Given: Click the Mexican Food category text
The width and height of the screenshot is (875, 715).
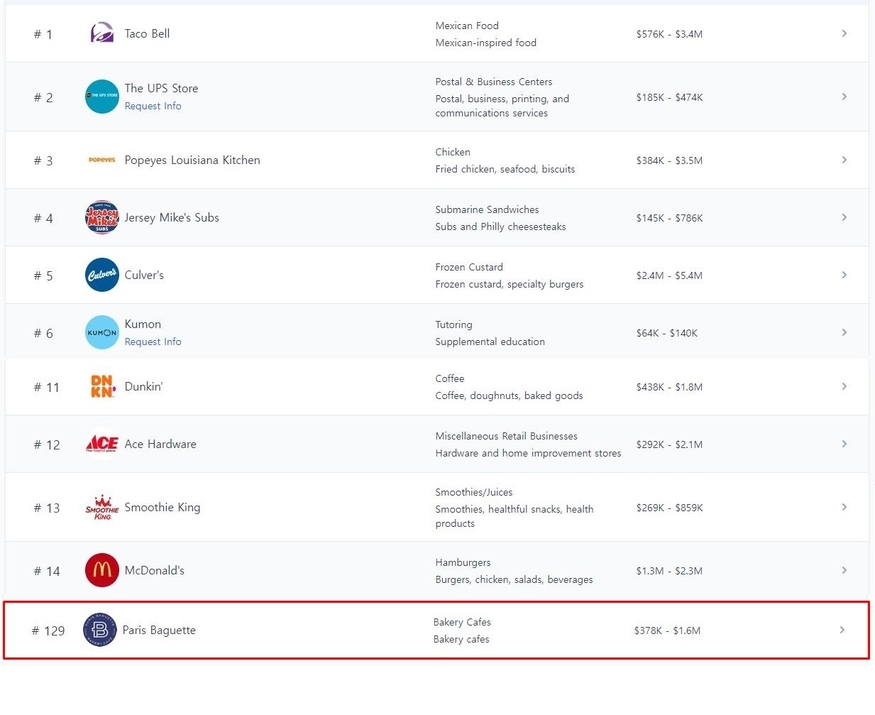Looking at the screenshot, I should click(x=467, y=26).
